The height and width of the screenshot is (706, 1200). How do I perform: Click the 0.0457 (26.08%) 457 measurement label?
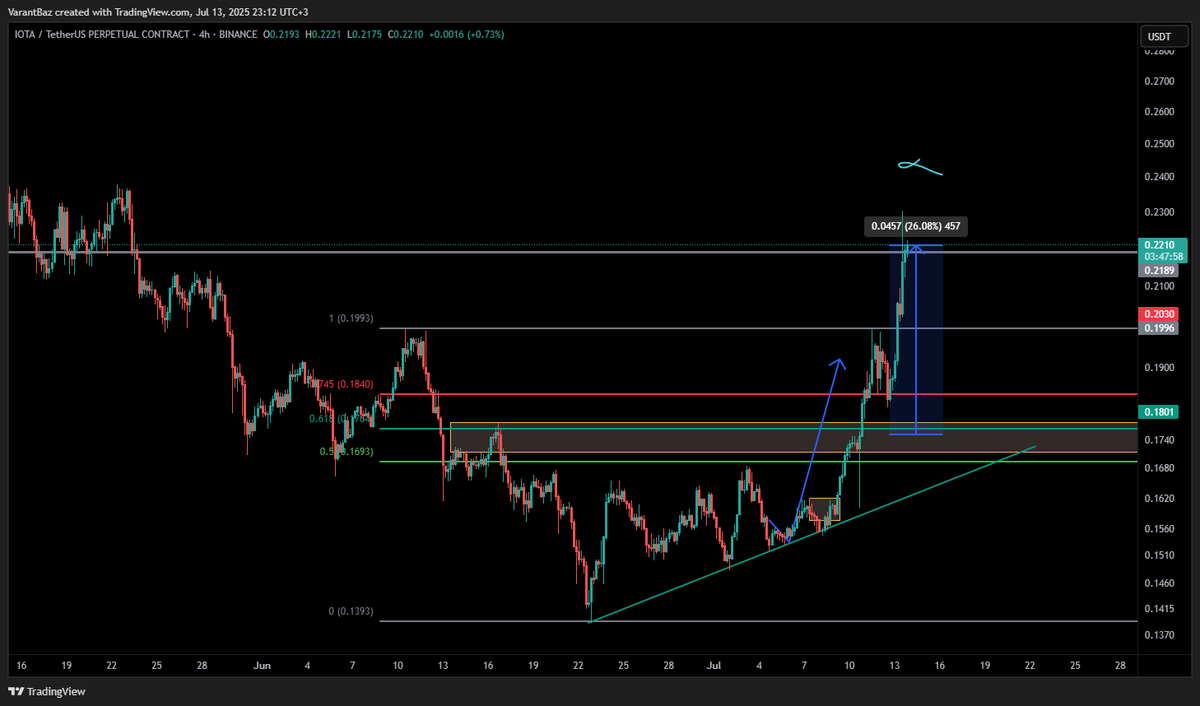(916, 227)
